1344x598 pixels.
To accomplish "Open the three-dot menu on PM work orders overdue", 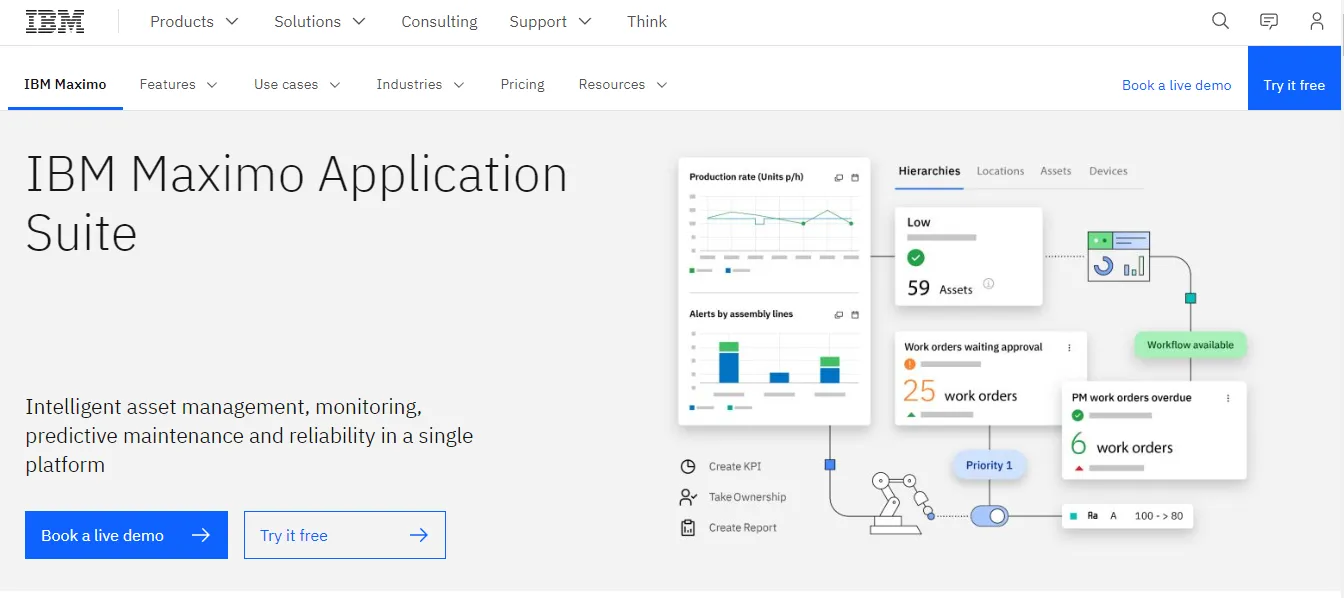I will [1228, 398].
